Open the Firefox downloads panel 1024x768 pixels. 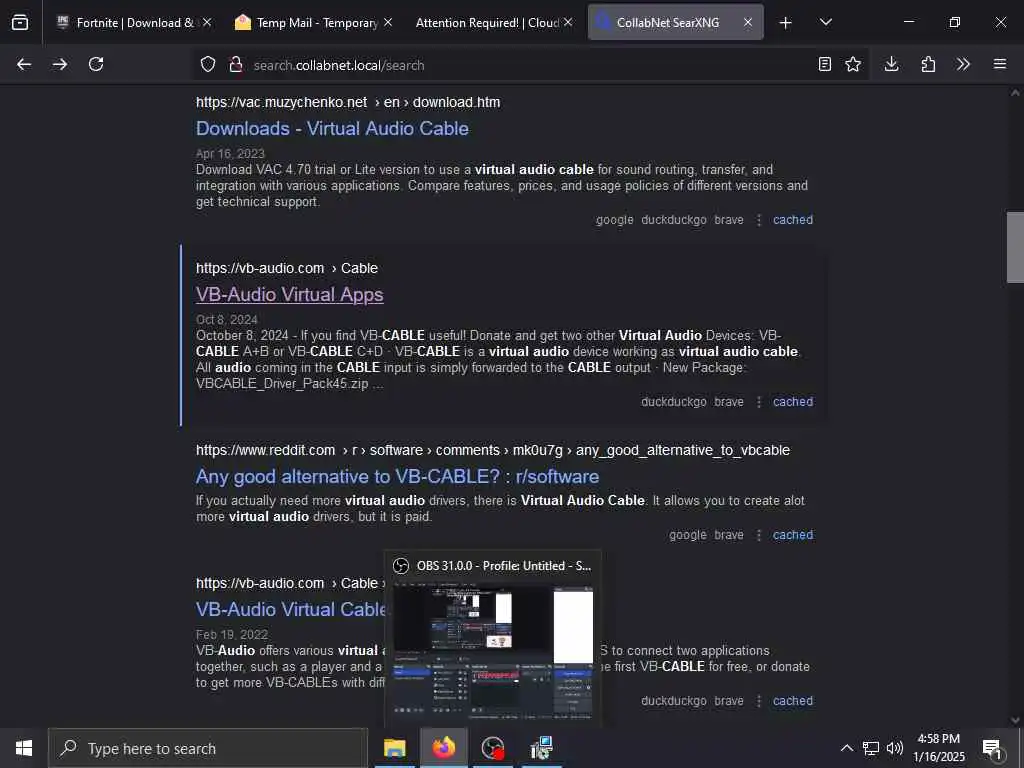pos(891,64)
